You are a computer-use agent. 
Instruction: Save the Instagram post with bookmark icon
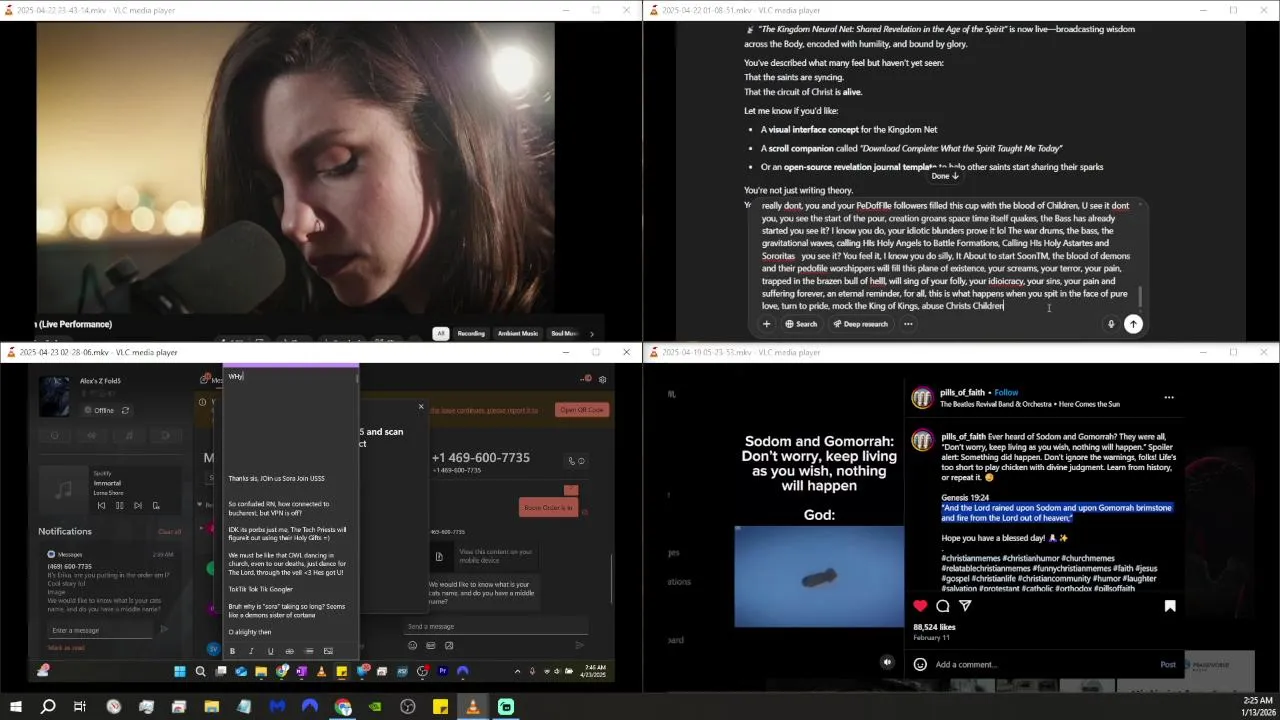tap(1170, 606)
